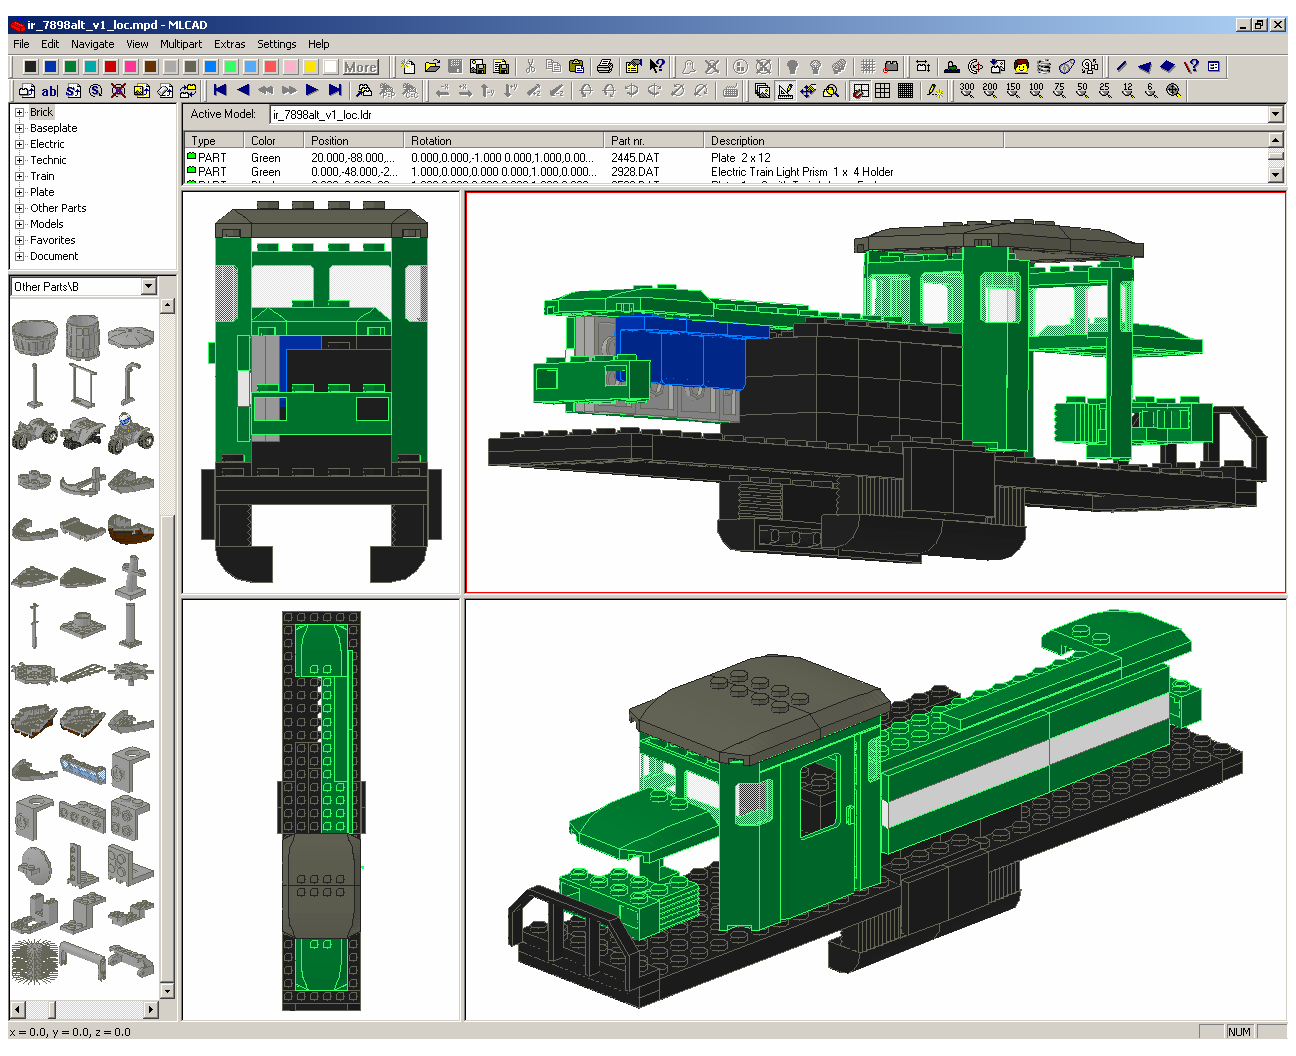Click the Print icon in toolbar
Image resolution: width=1296 pixels, height=1056 pixels.
click(605, 66)
